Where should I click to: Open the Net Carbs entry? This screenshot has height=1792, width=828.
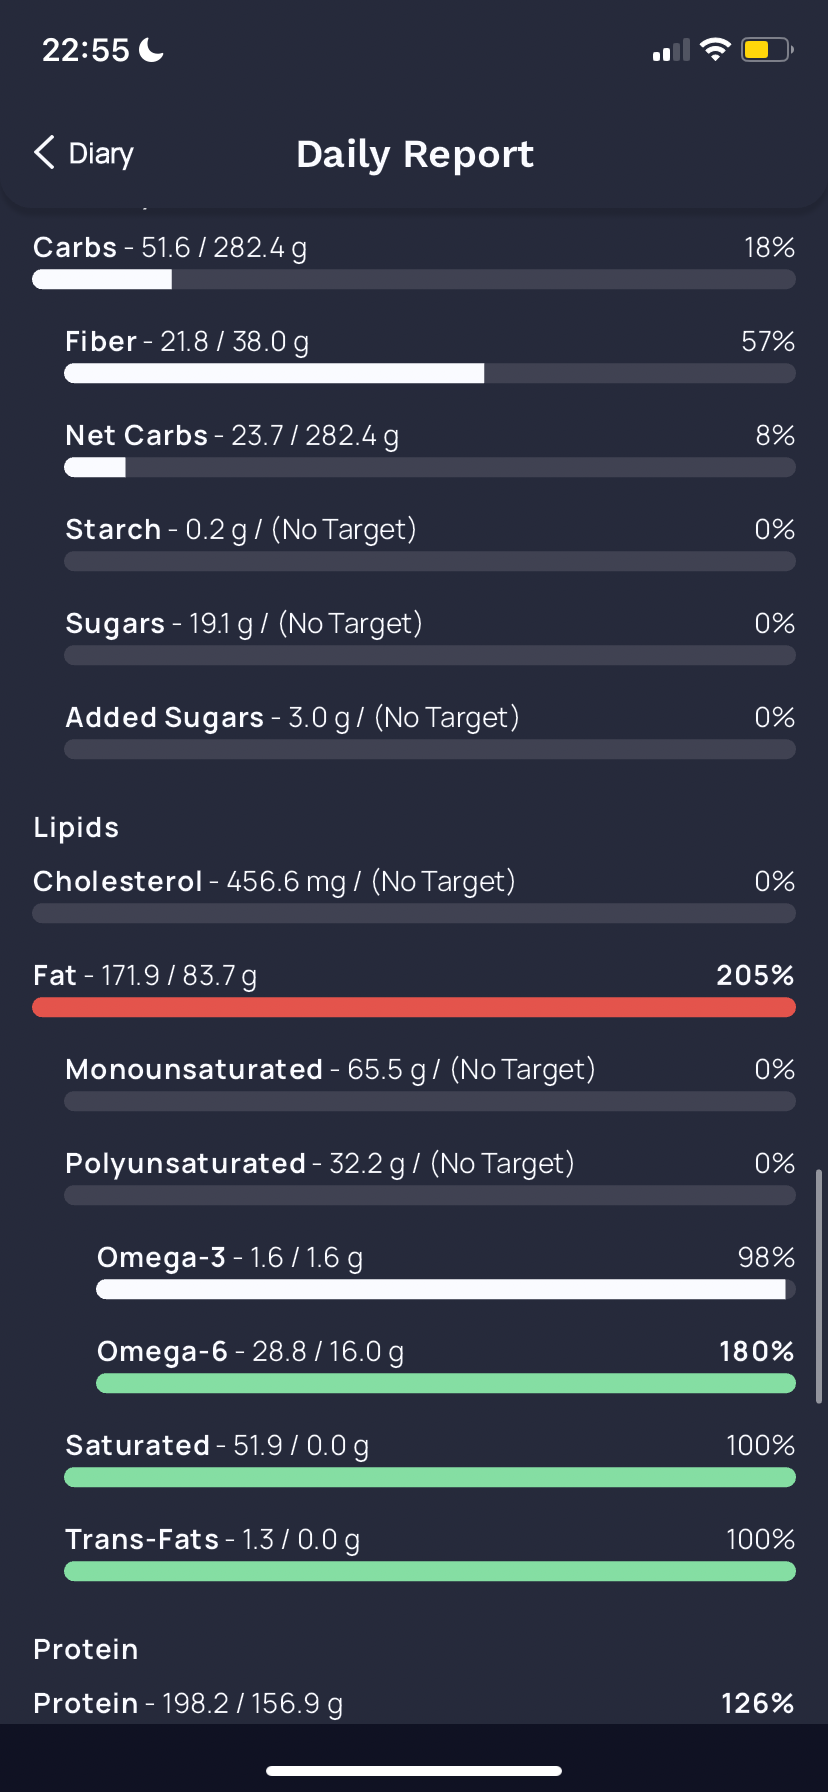click(430, 450)
